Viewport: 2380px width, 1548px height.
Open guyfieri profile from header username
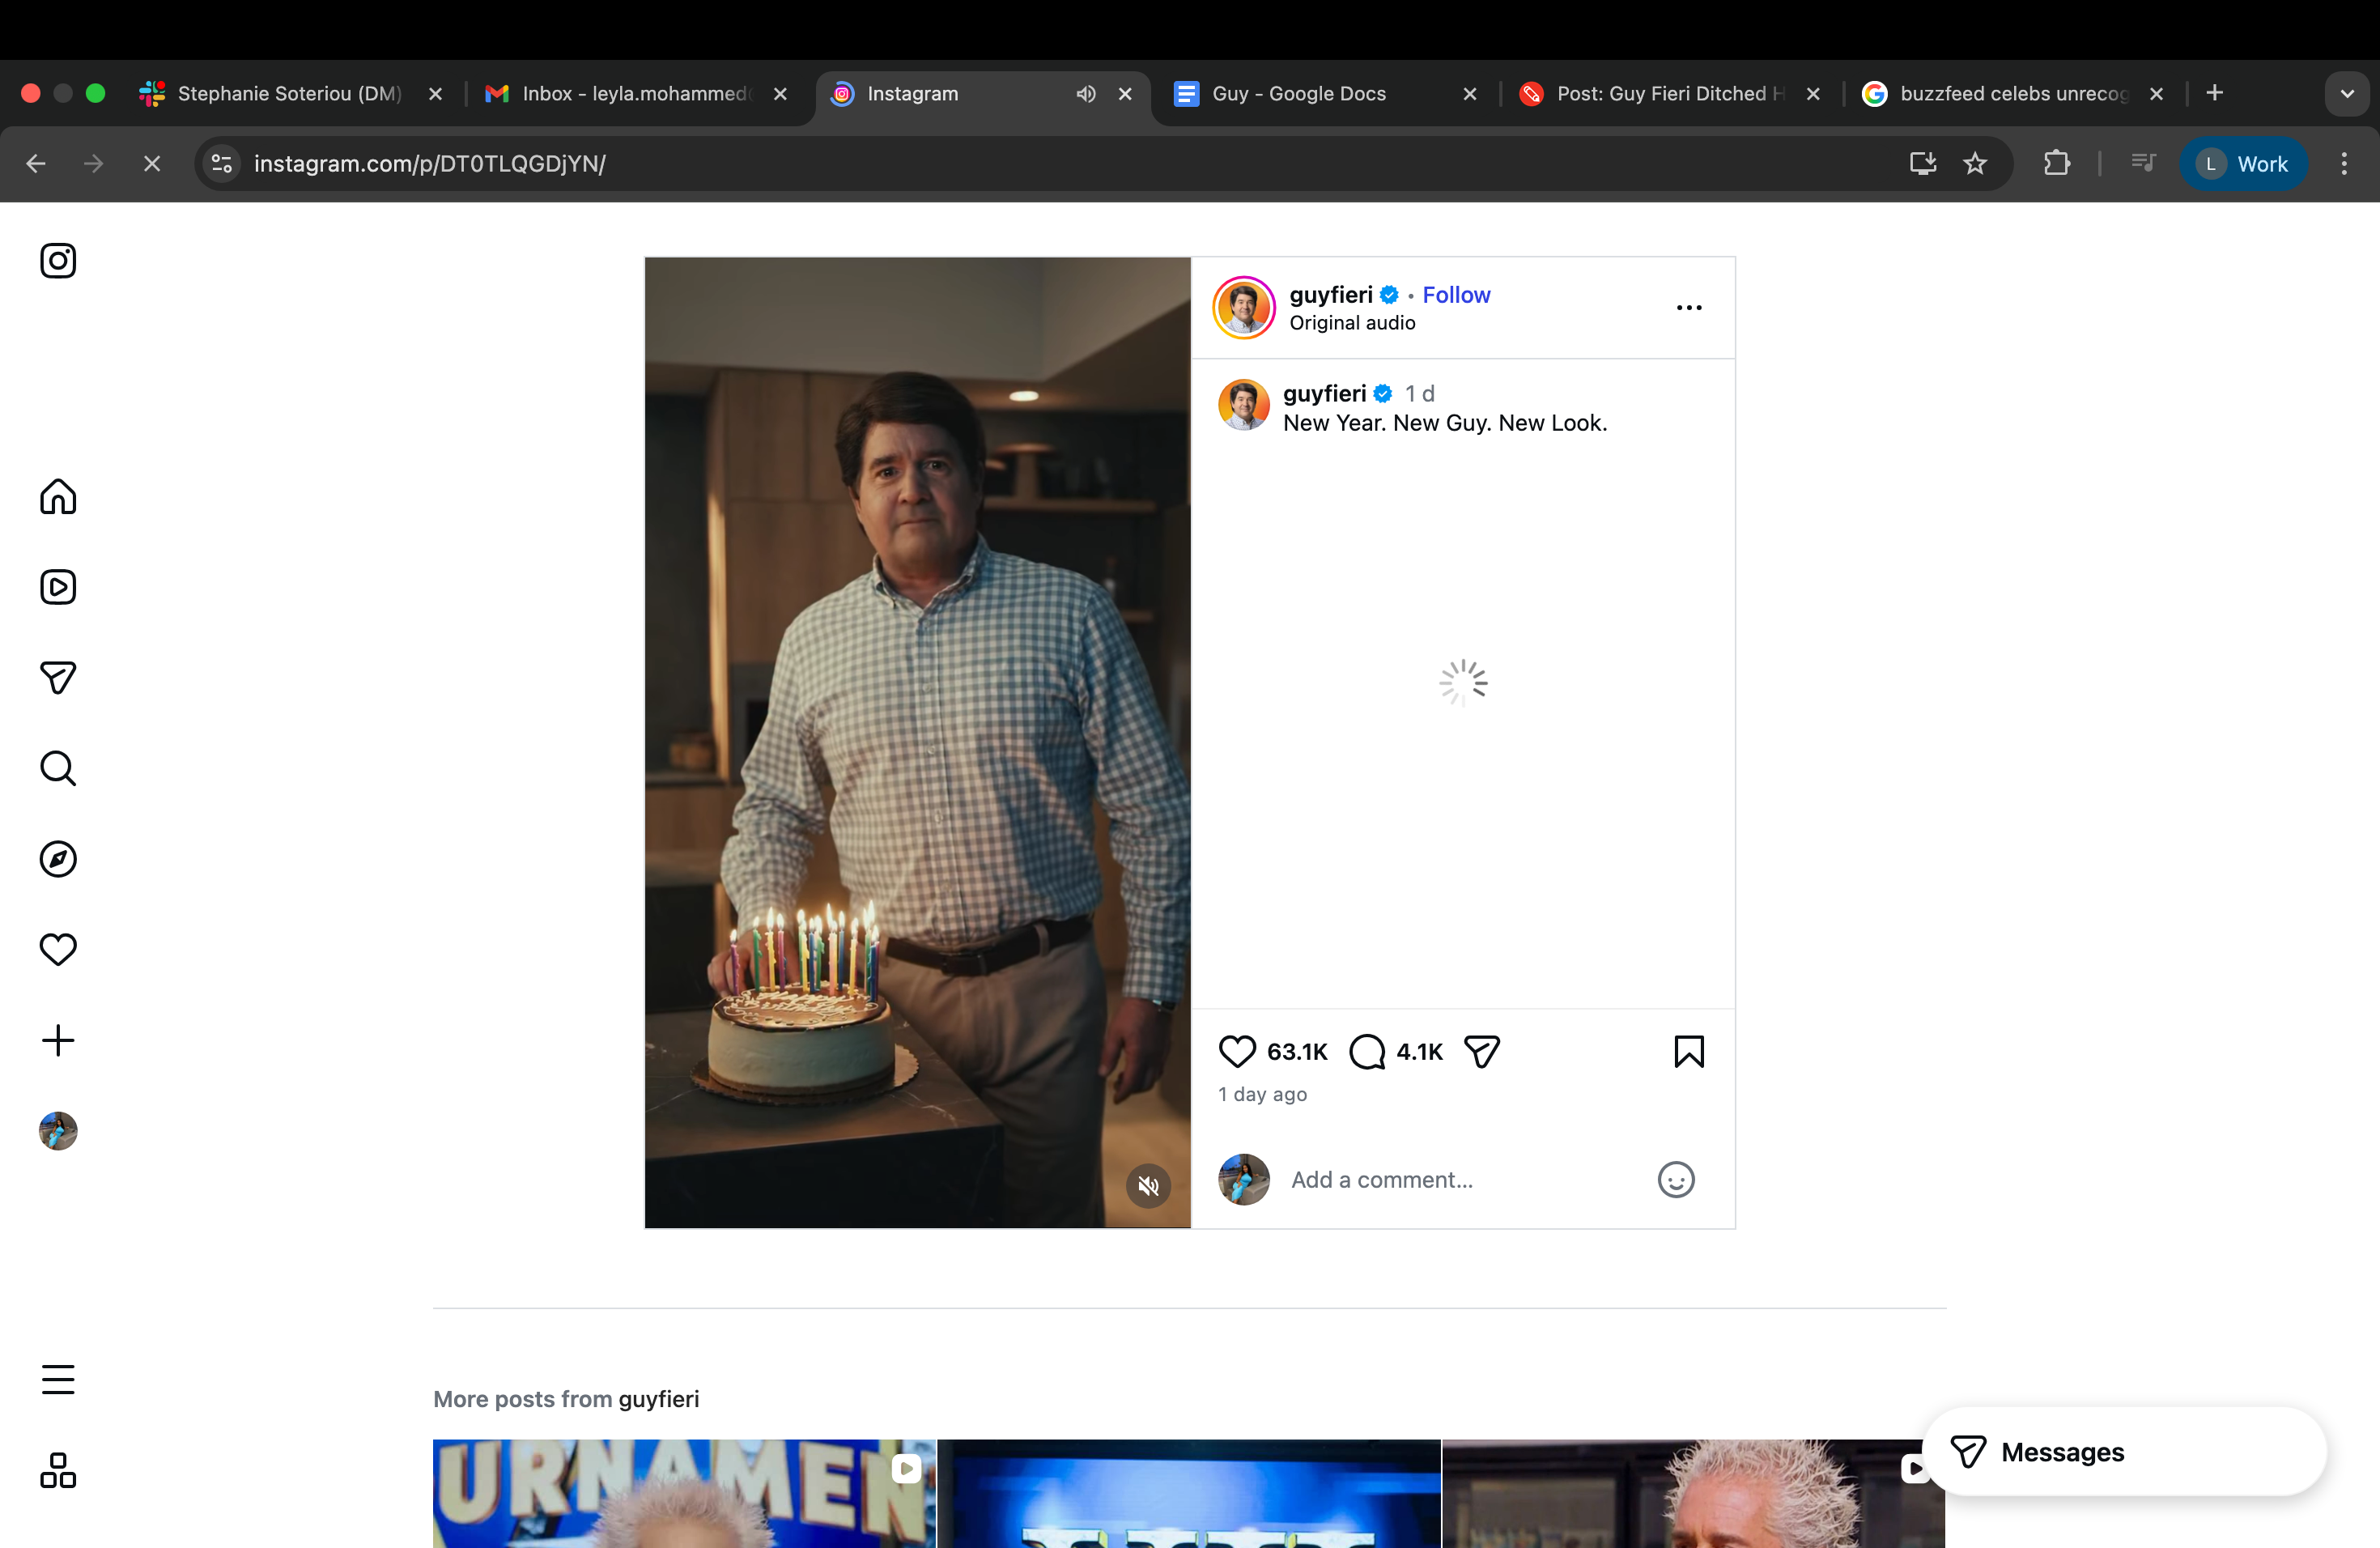click(1331, 295)
